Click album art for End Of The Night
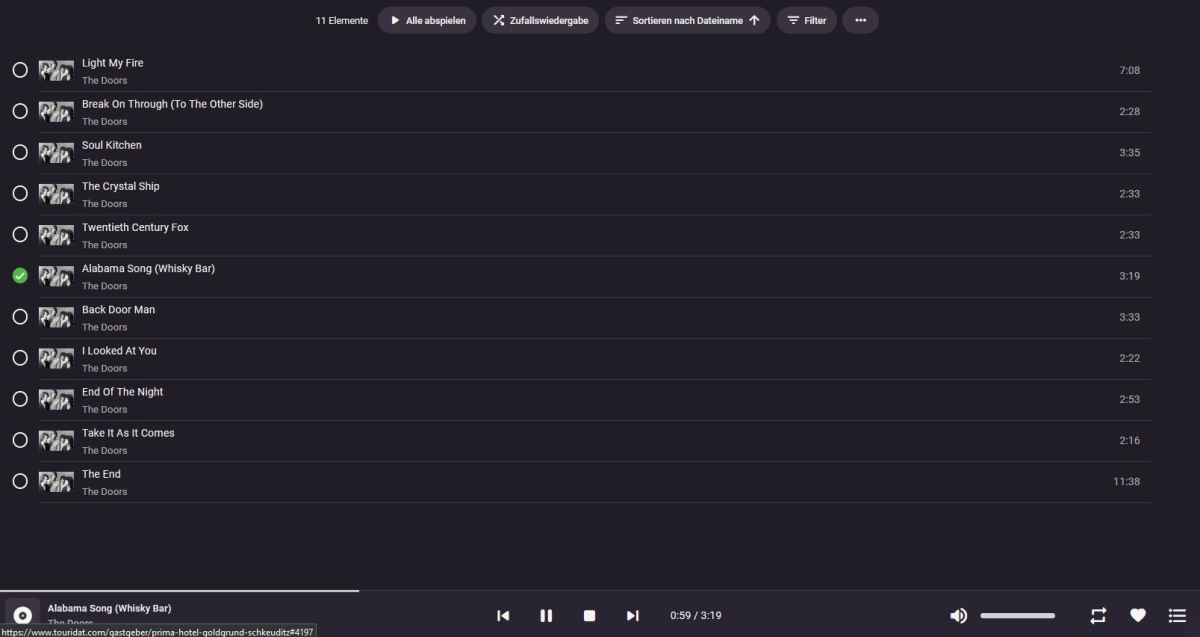Screen dimensions: 1200x637 56,399
